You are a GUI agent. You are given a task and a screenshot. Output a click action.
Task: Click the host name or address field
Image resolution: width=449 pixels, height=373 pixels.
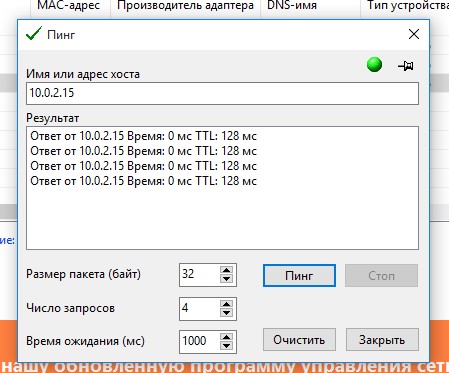(x=222, y=93)
